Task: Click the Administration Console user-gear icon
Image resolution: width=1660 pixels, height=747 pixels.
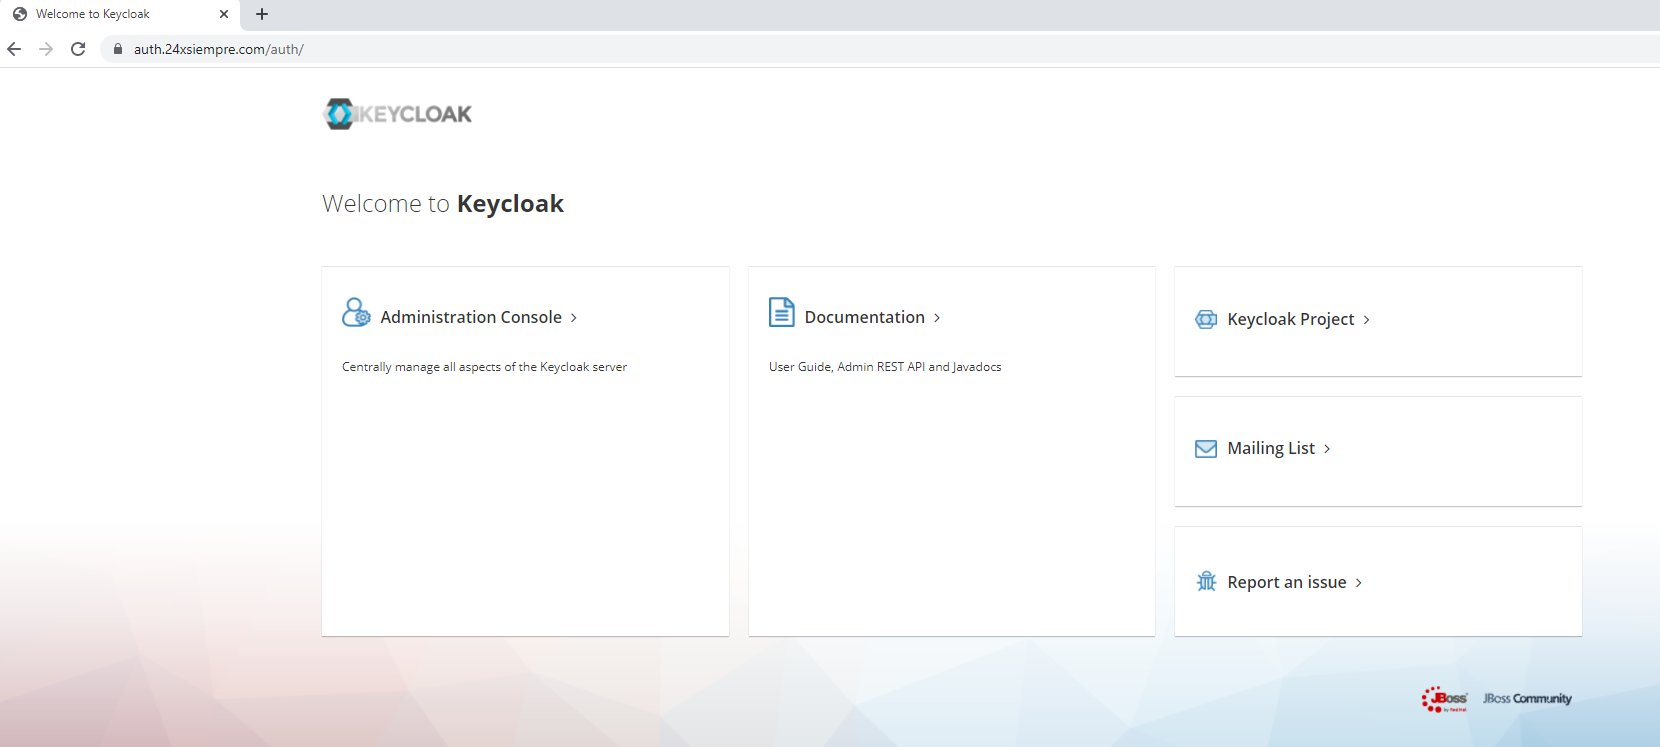Action: [x=356, y=312]
